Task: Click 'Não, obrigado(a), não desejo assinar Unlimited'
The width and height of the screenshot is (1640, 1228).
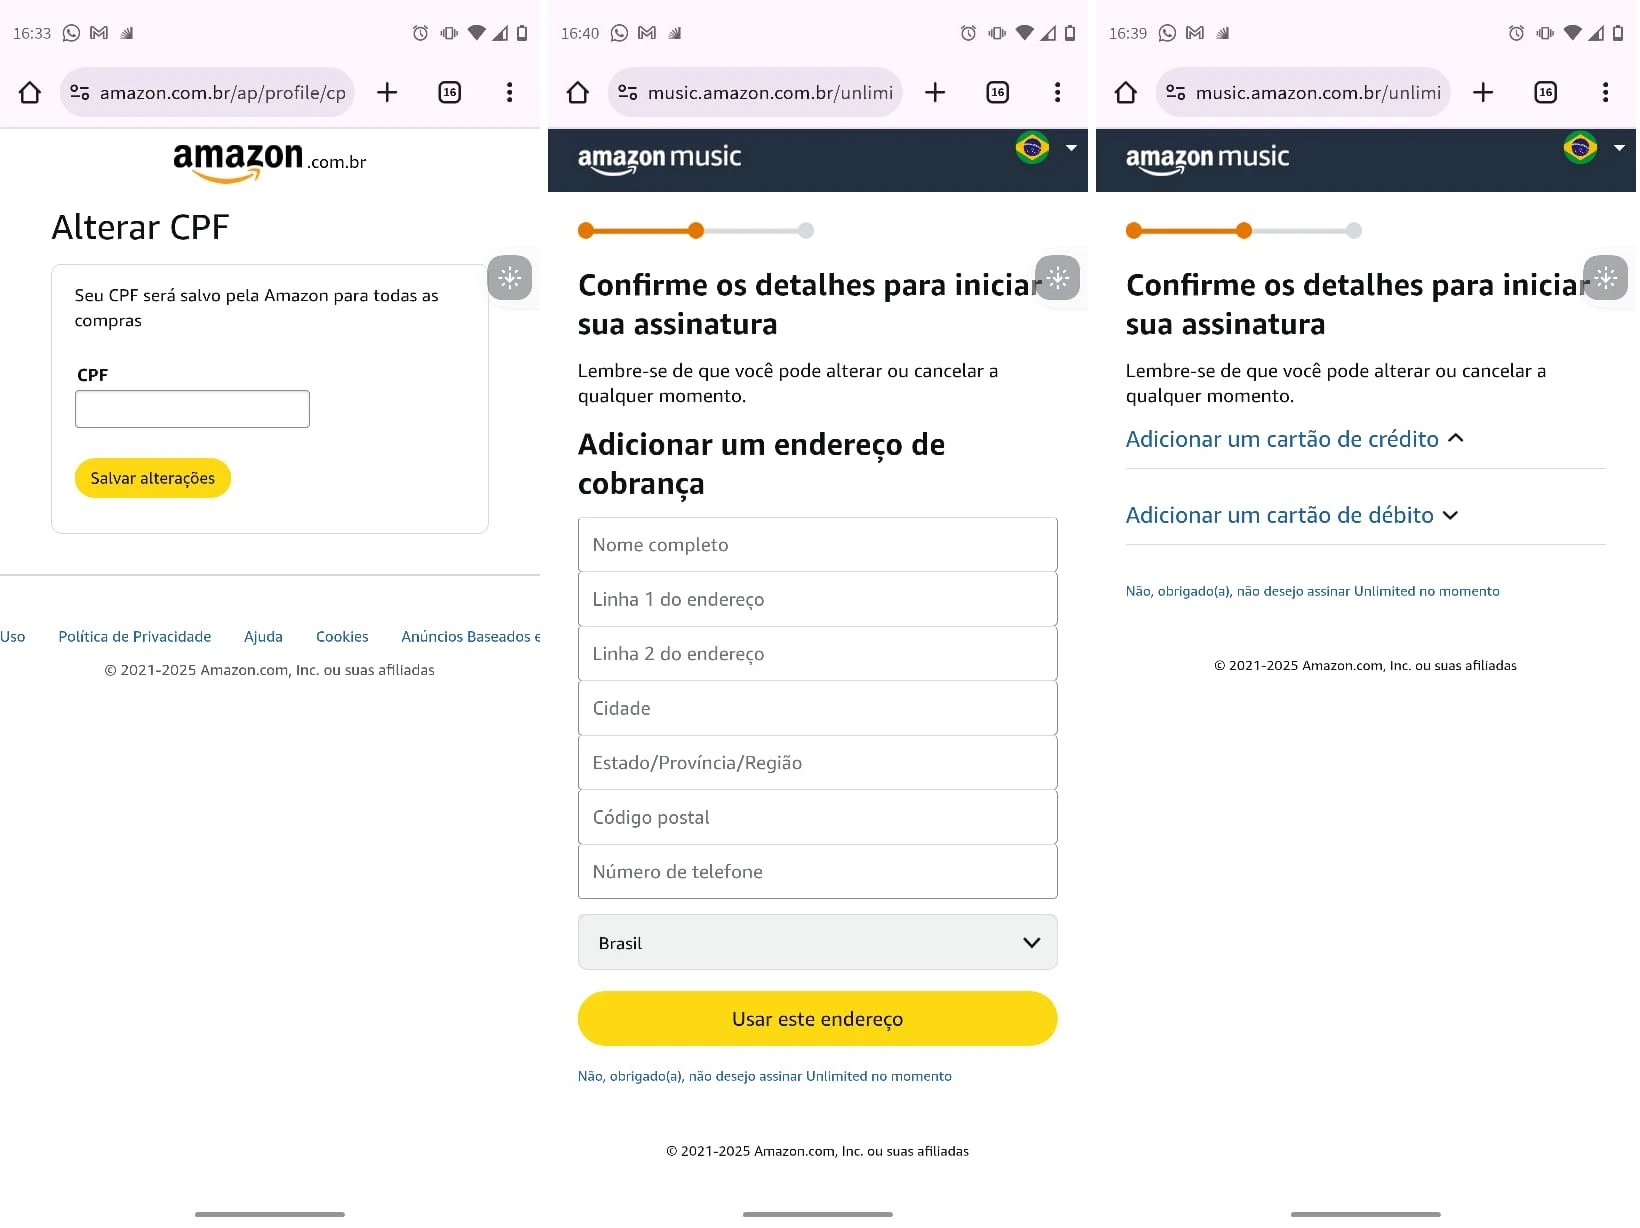Action: click(x=764, y=1076)
